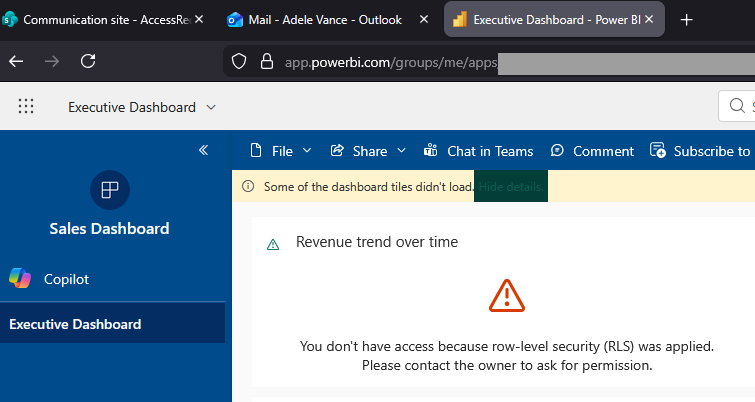Reload the page with refresh icon
Image resolution: width=755 pixels, height=402 pixels.
click(x=88, y=61)
